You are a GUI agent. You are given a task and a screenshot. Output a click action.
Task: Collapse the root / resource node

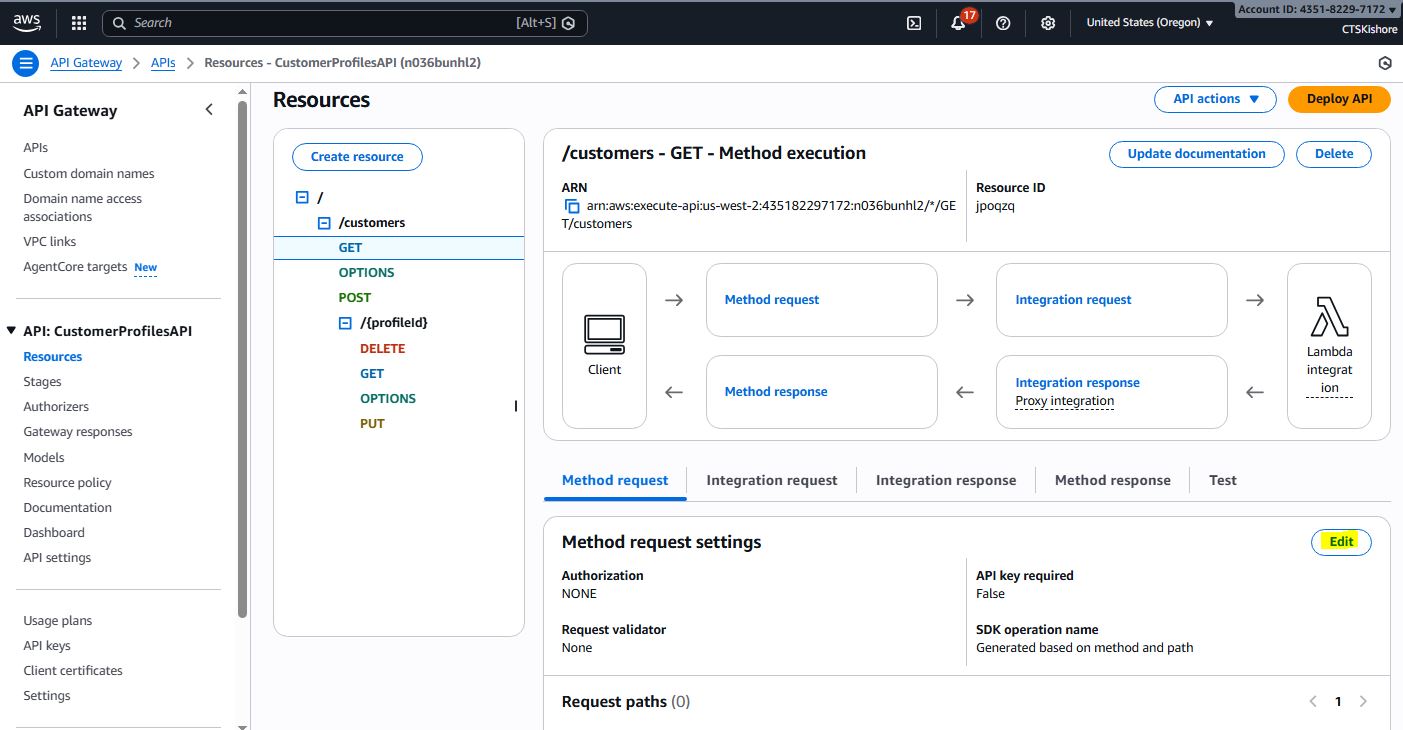tap(302, 198)
